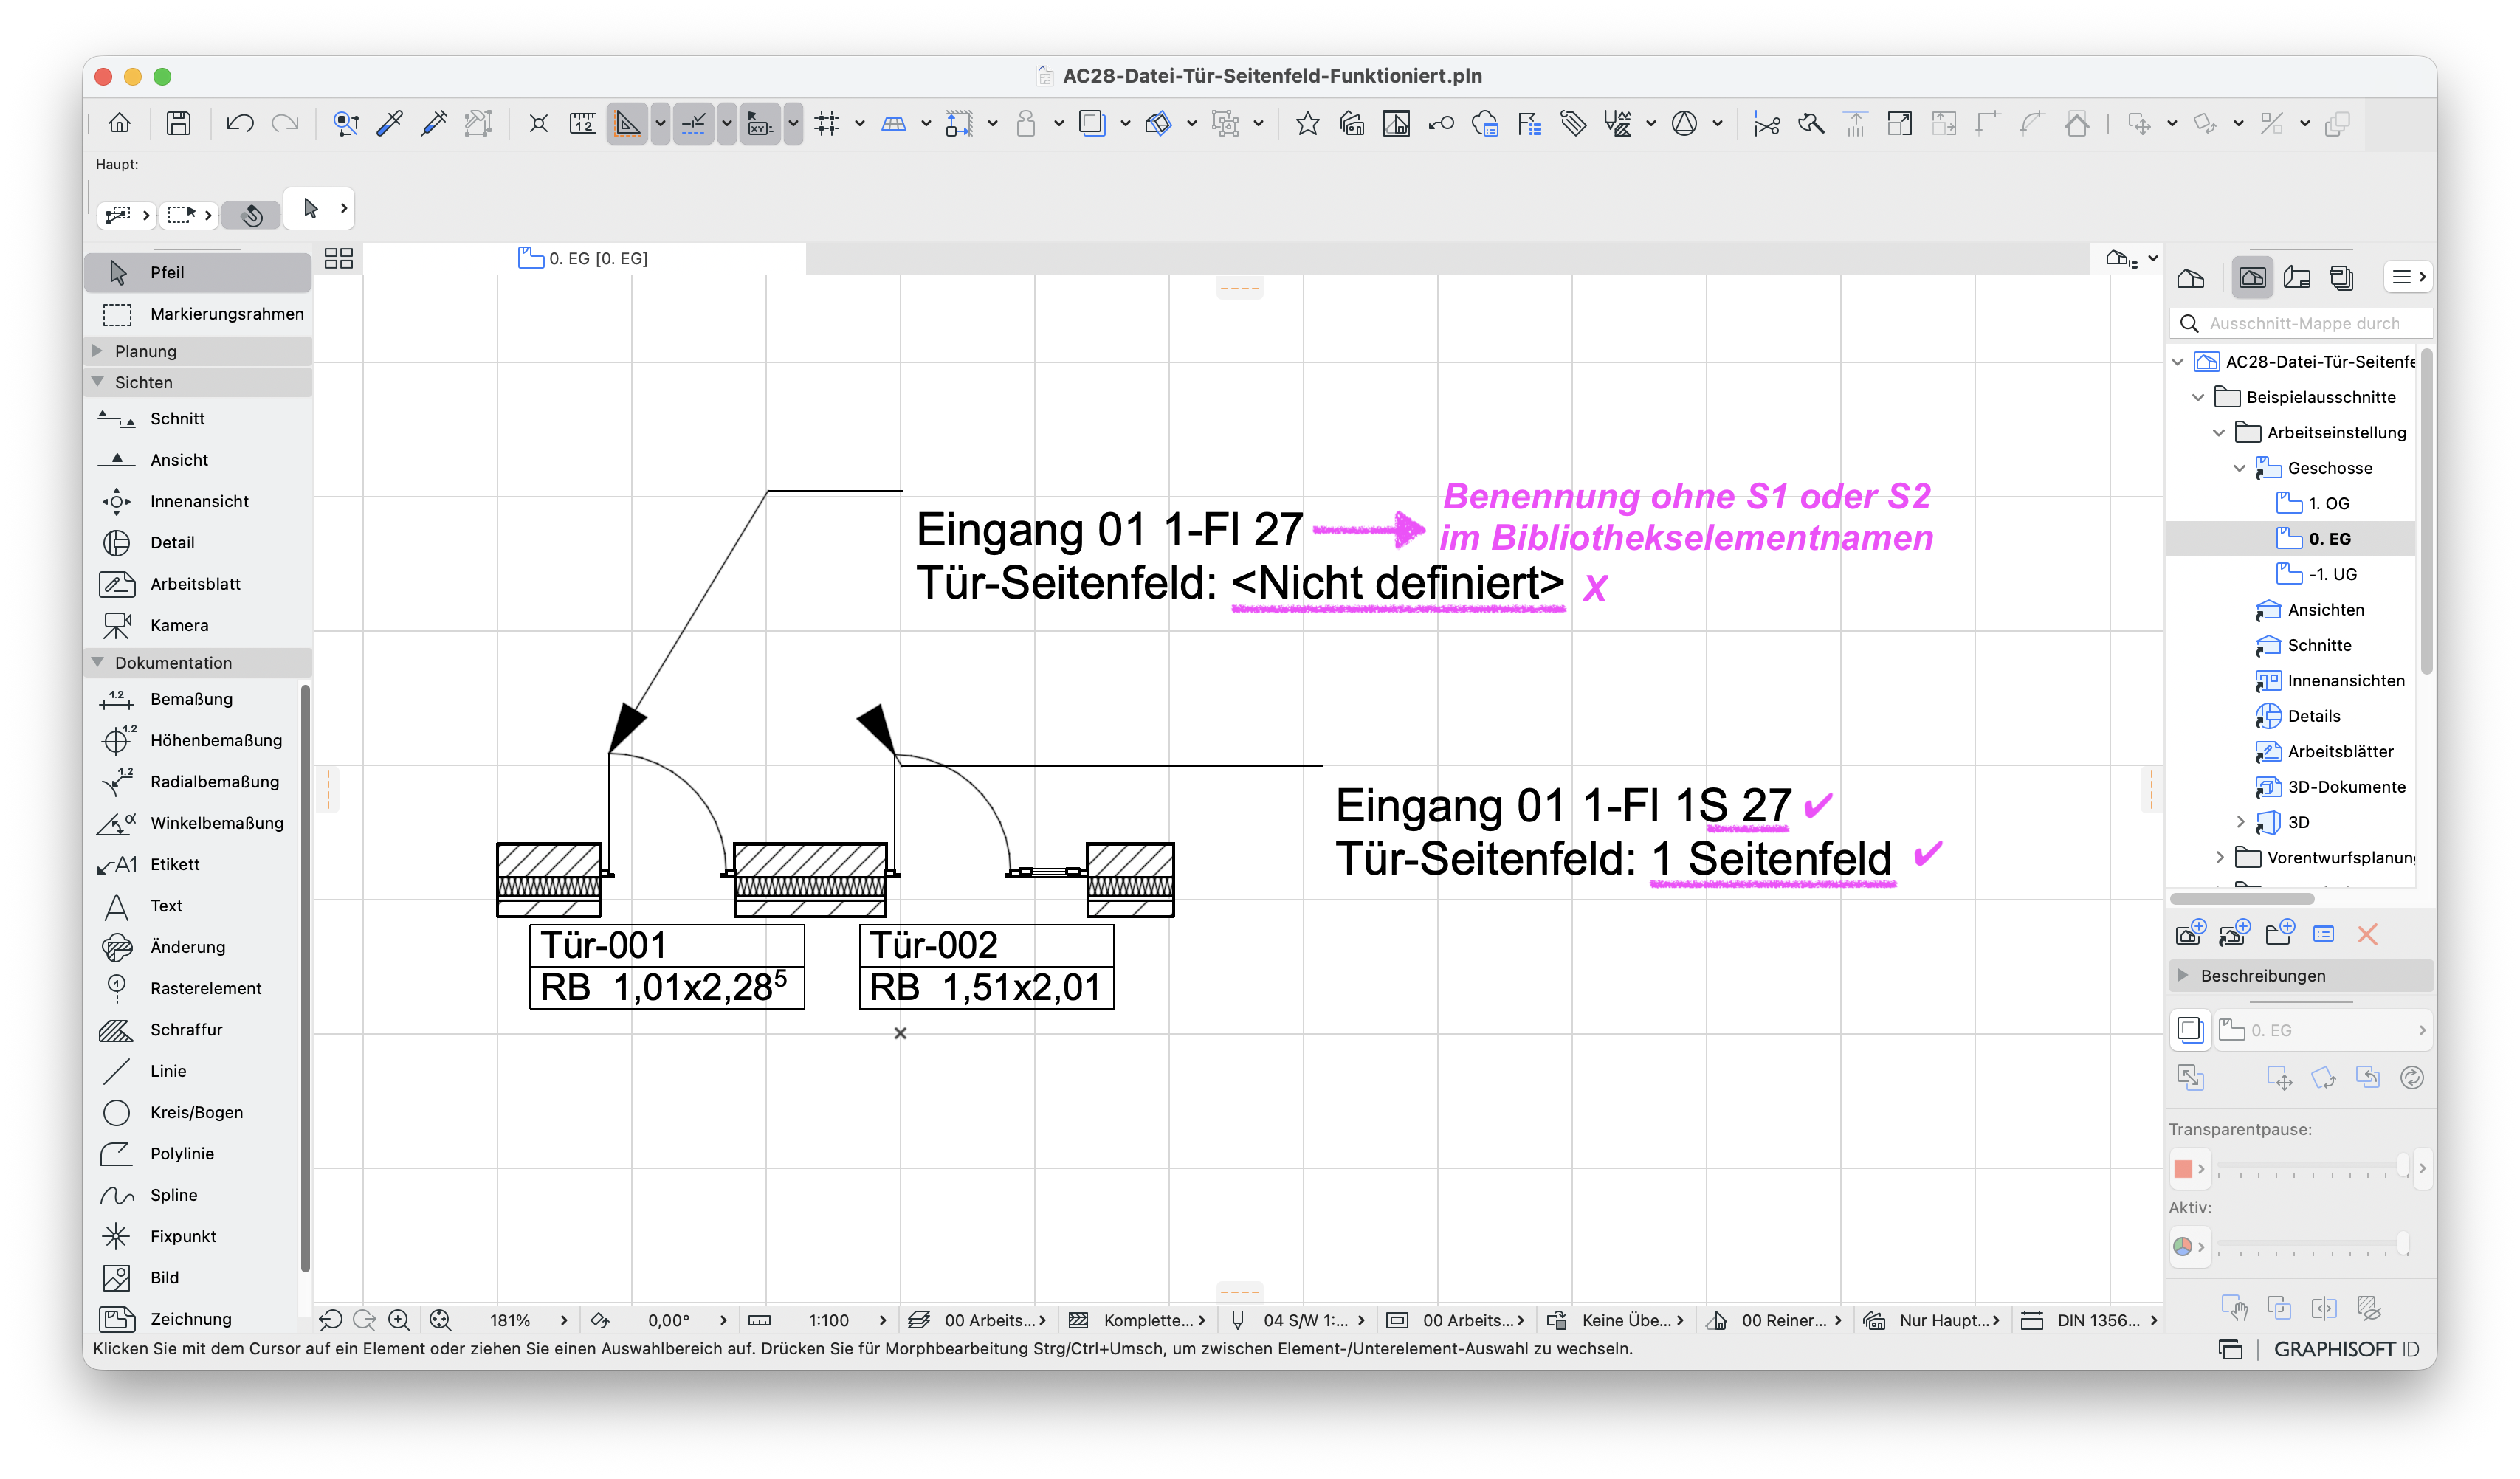
Task: Click the Ausschnitt-Mappe search field
Action: click(2301, 323)
